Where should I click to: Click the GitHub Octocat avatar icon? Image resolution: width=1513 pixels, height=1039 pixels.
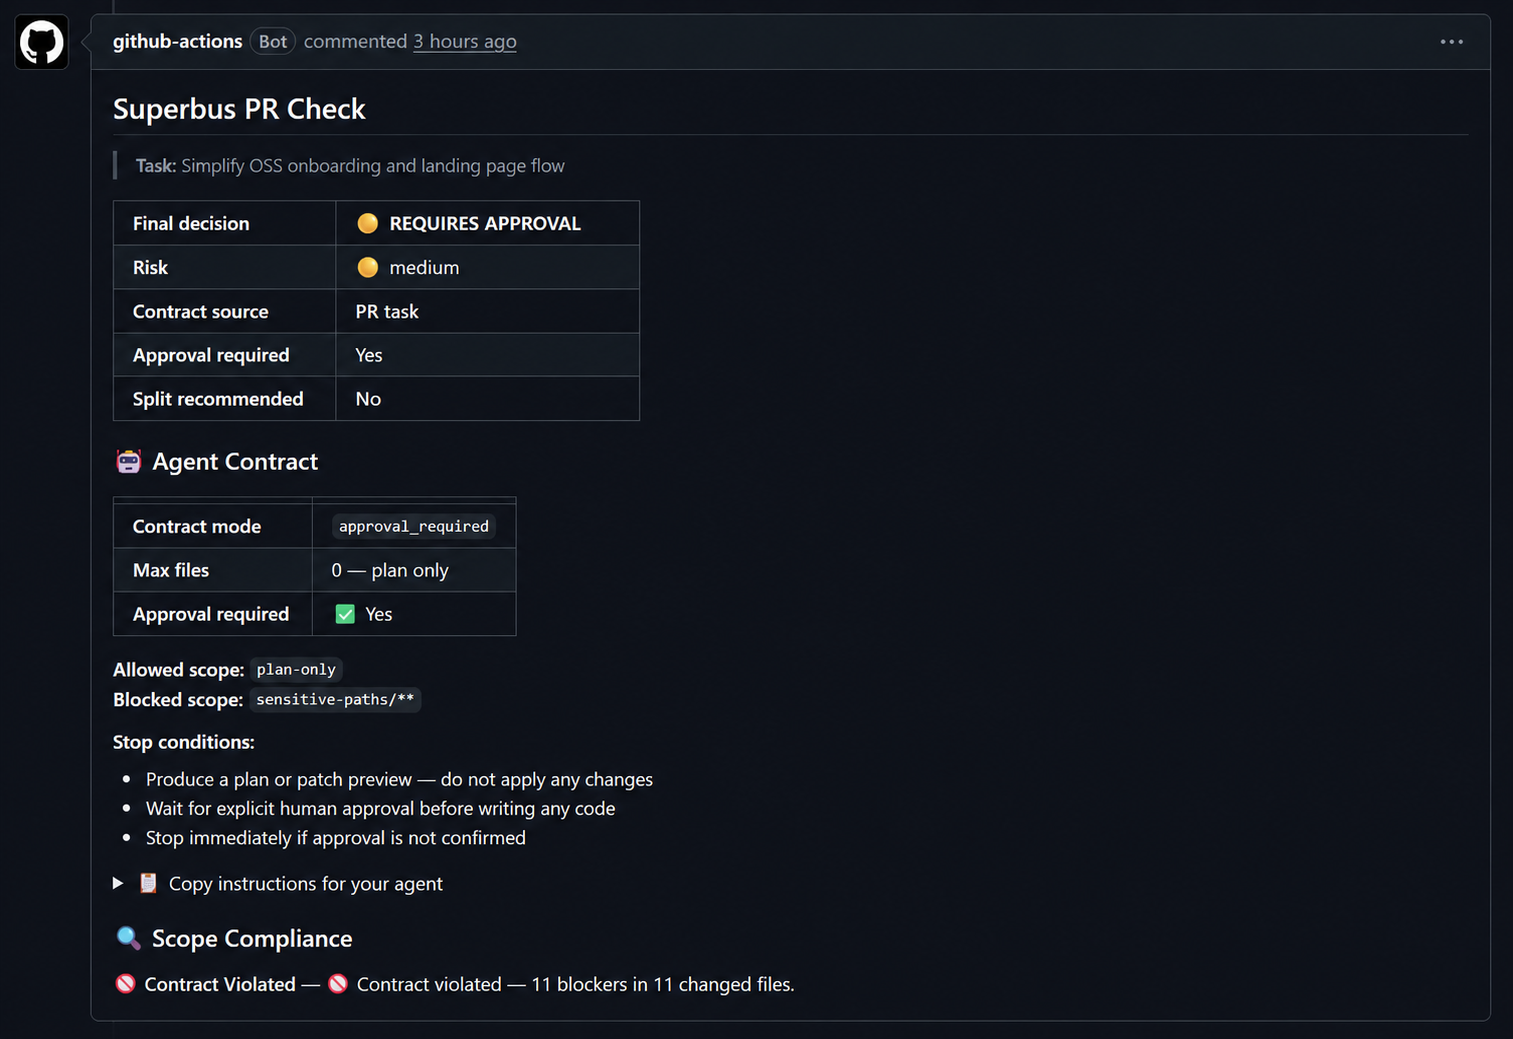(x=41, y=42)
